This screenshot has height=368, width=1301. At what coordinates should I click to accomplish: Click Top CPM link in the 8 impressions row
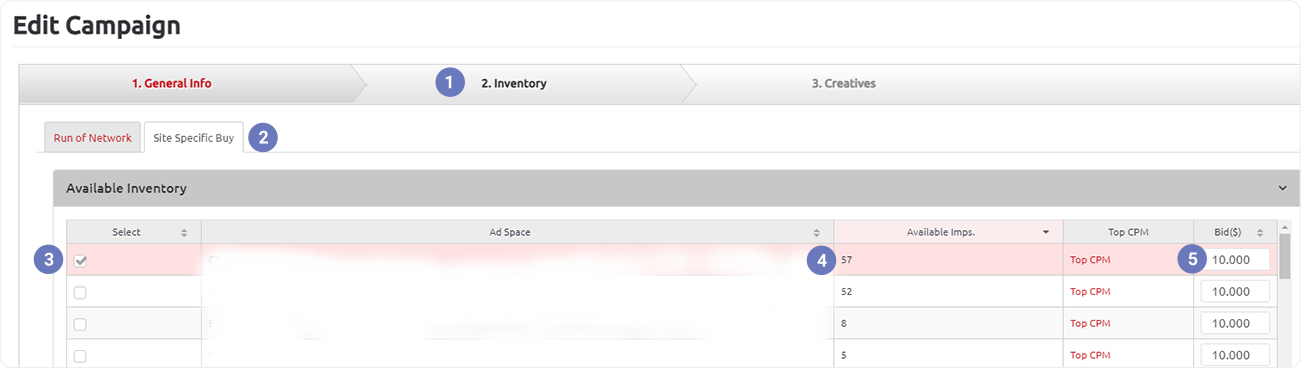(x=1090, y=324)
